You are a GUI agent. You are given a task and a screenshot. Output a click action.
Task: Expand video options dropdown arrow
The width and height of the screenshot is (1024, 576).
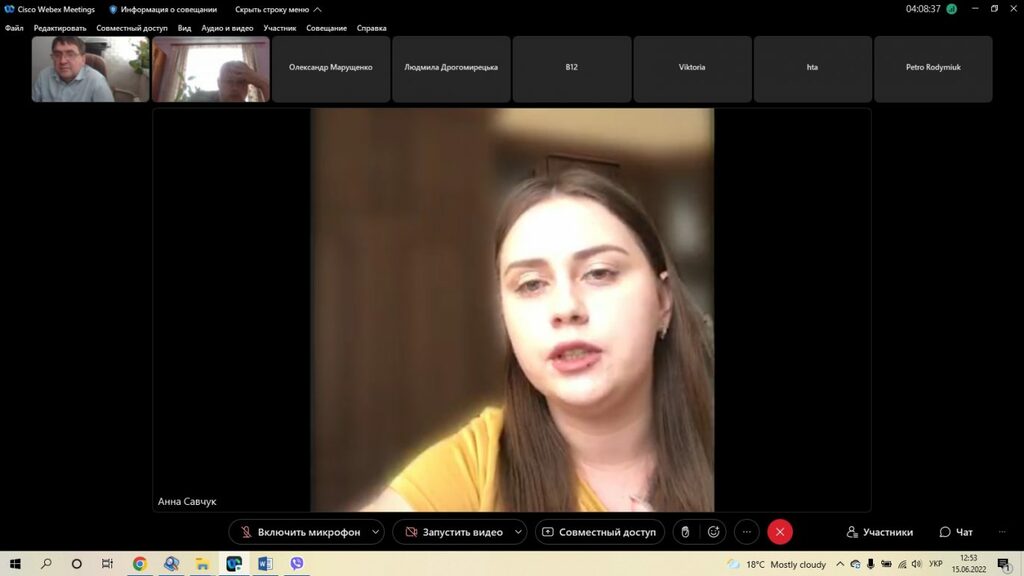coord(518,532)
